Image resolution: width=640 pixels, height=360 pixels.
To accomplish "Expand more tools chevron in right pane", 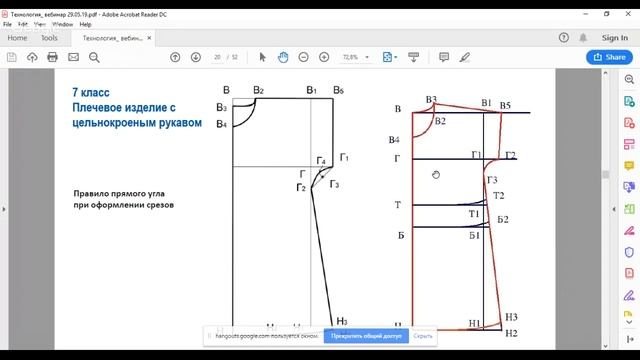I will pyautogui.click(x=629, y=322).
